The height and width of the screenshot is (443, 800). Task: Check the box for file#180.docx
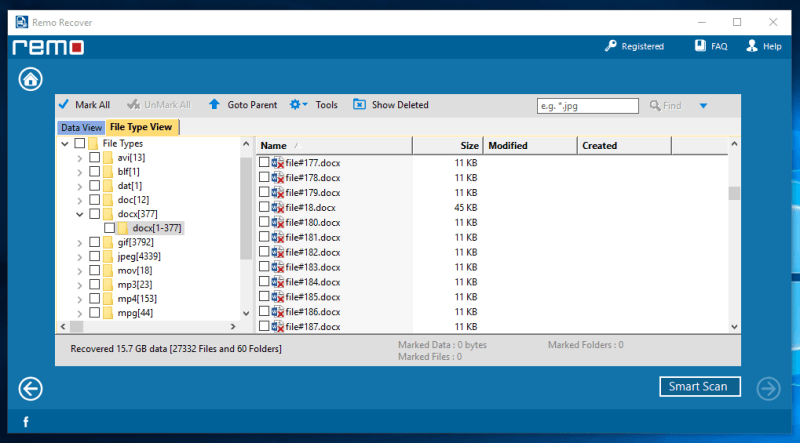pos(264,222)
